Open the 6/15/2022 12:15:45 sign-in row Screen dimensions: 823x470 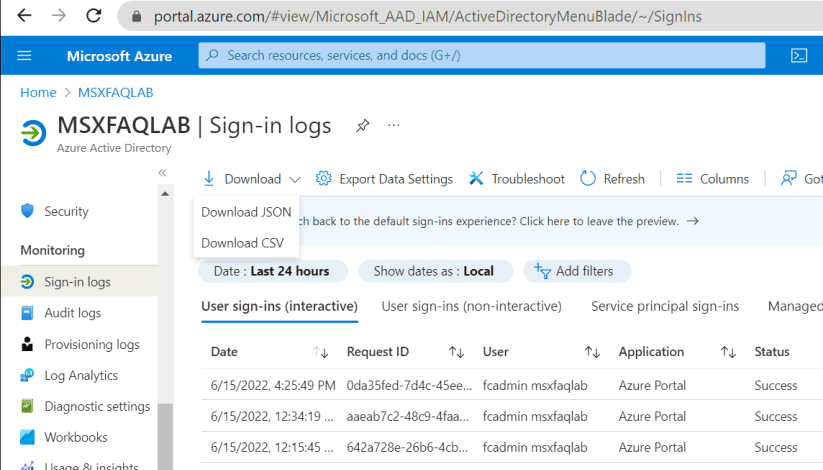click(512, 447)
